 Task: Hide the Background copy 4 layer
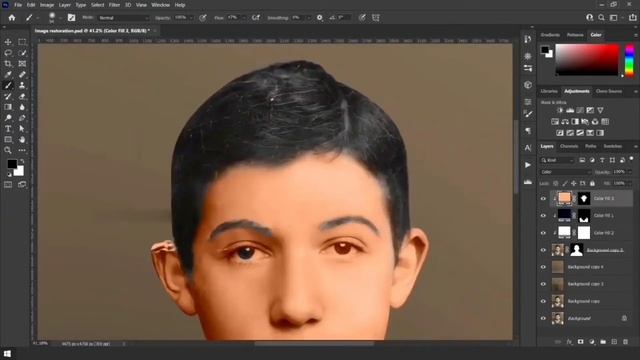tap(543, 267)
